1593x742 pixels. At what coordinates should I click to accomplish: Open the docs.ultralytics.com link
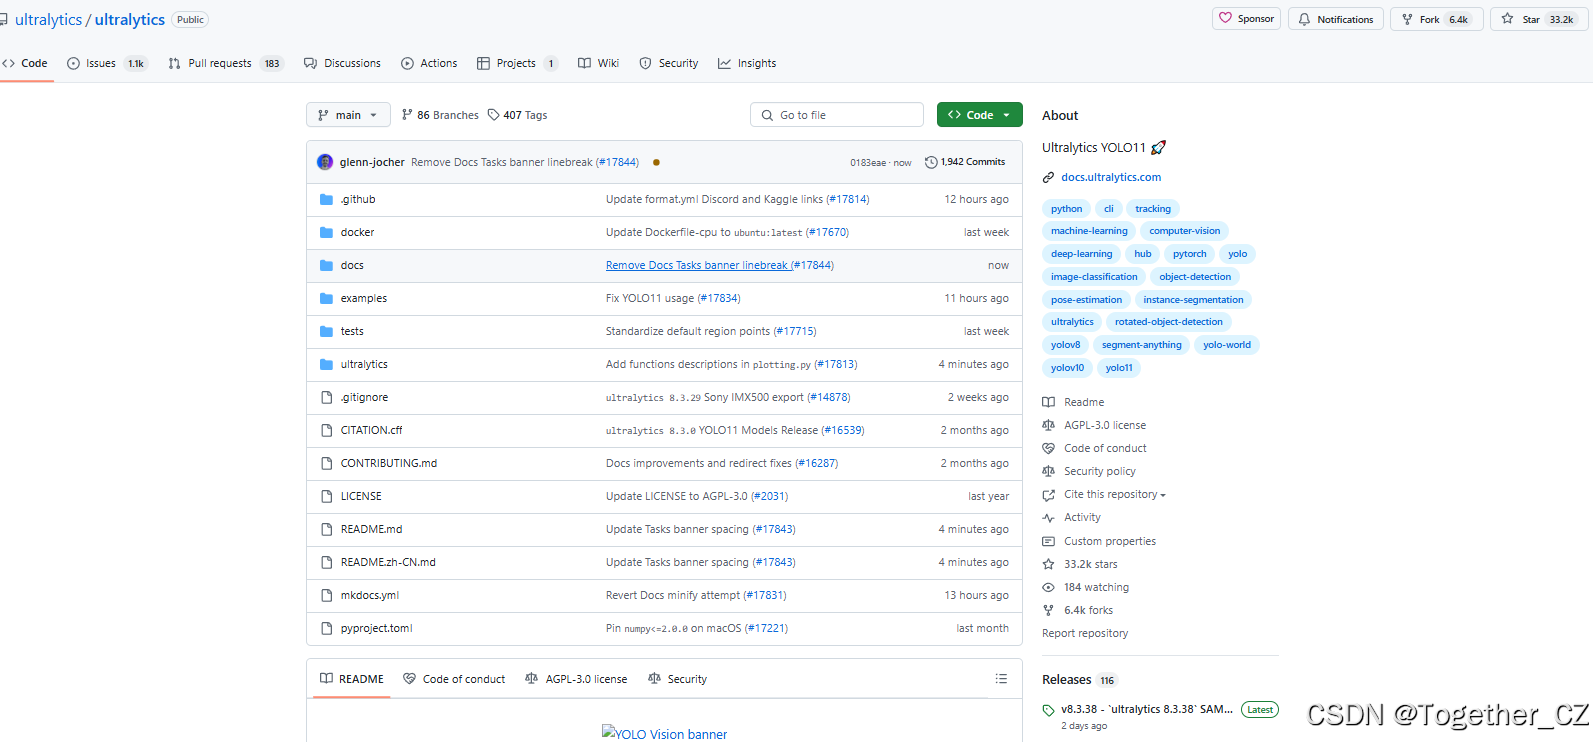(x=1111, y=178)
